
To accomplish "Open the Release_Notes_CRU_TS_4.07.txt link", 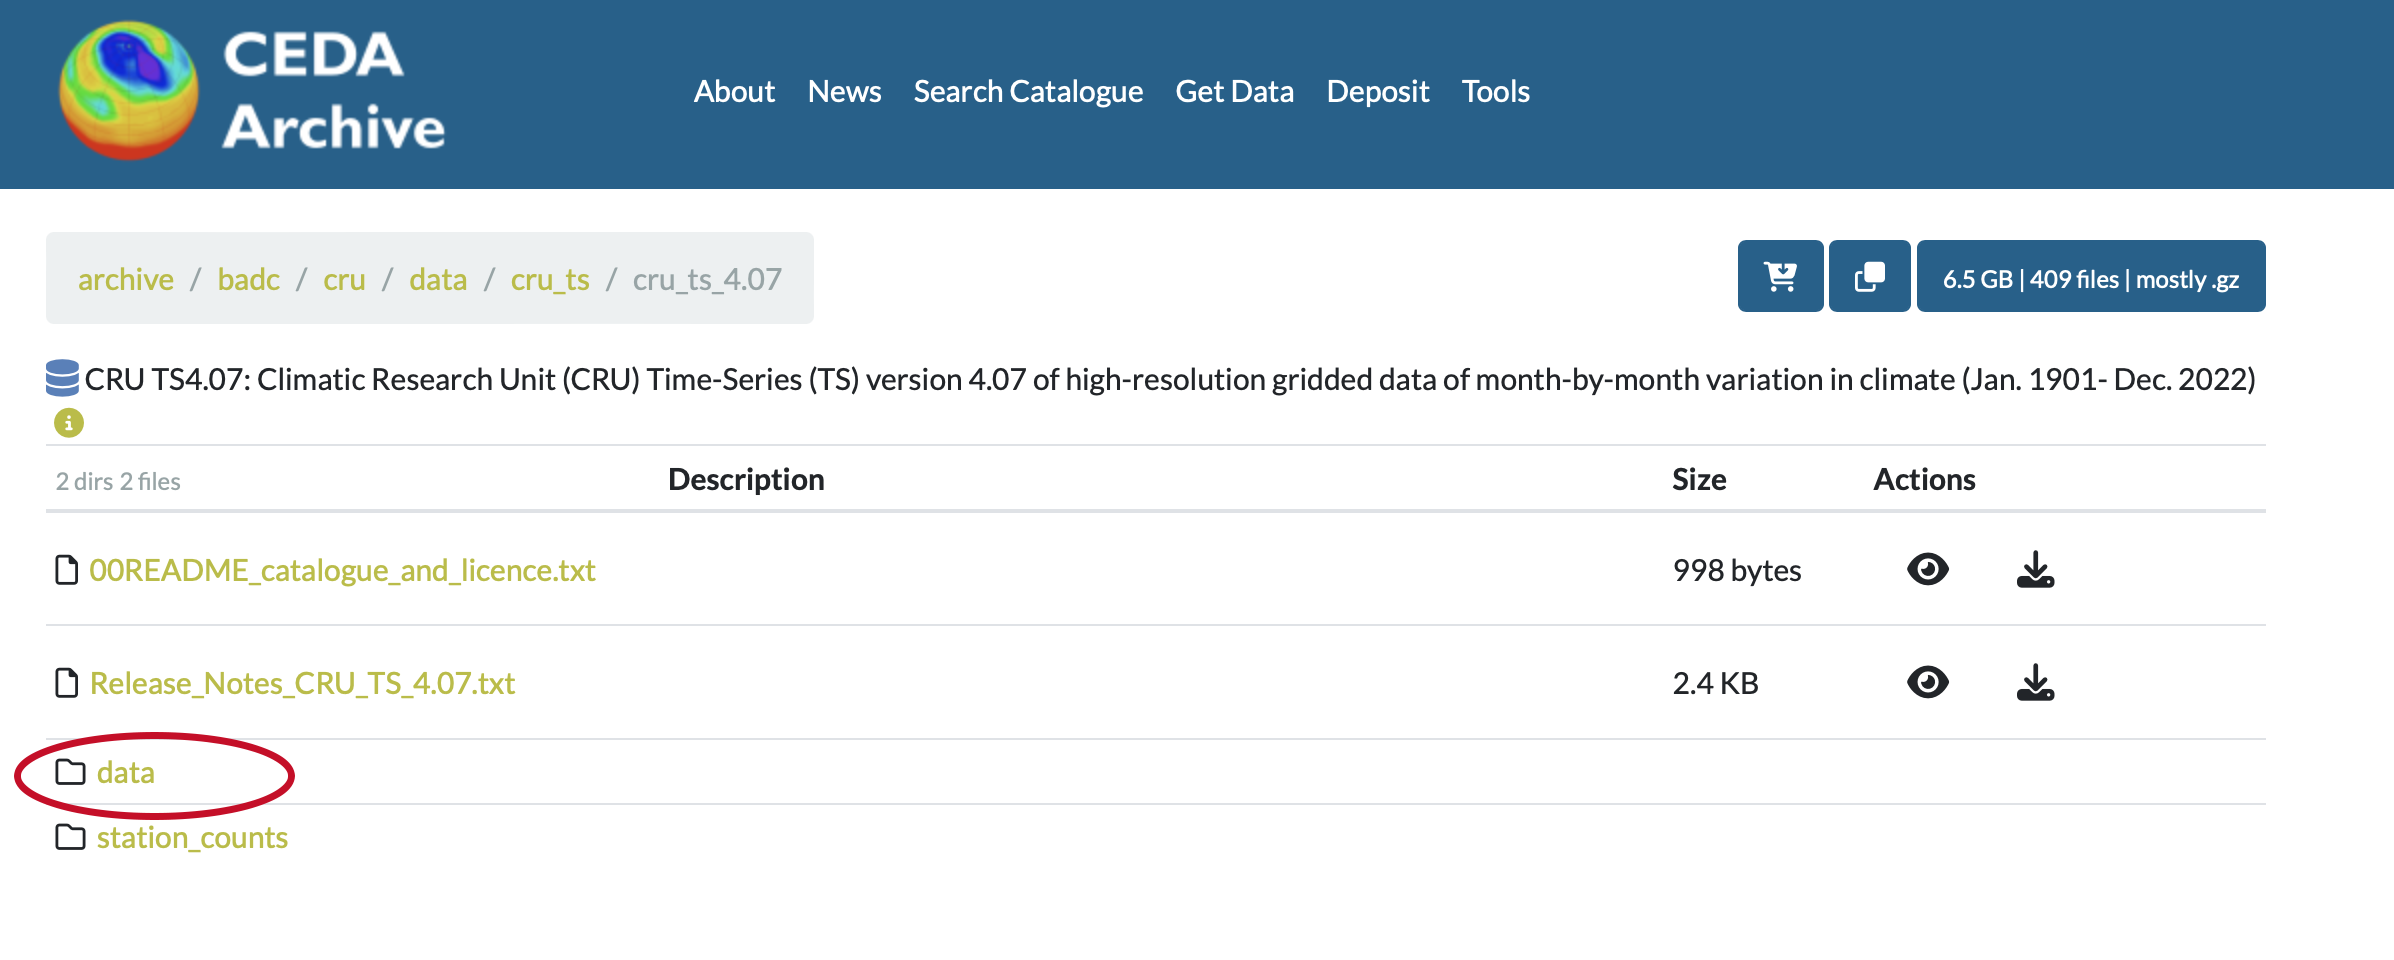I will [302, 684].
